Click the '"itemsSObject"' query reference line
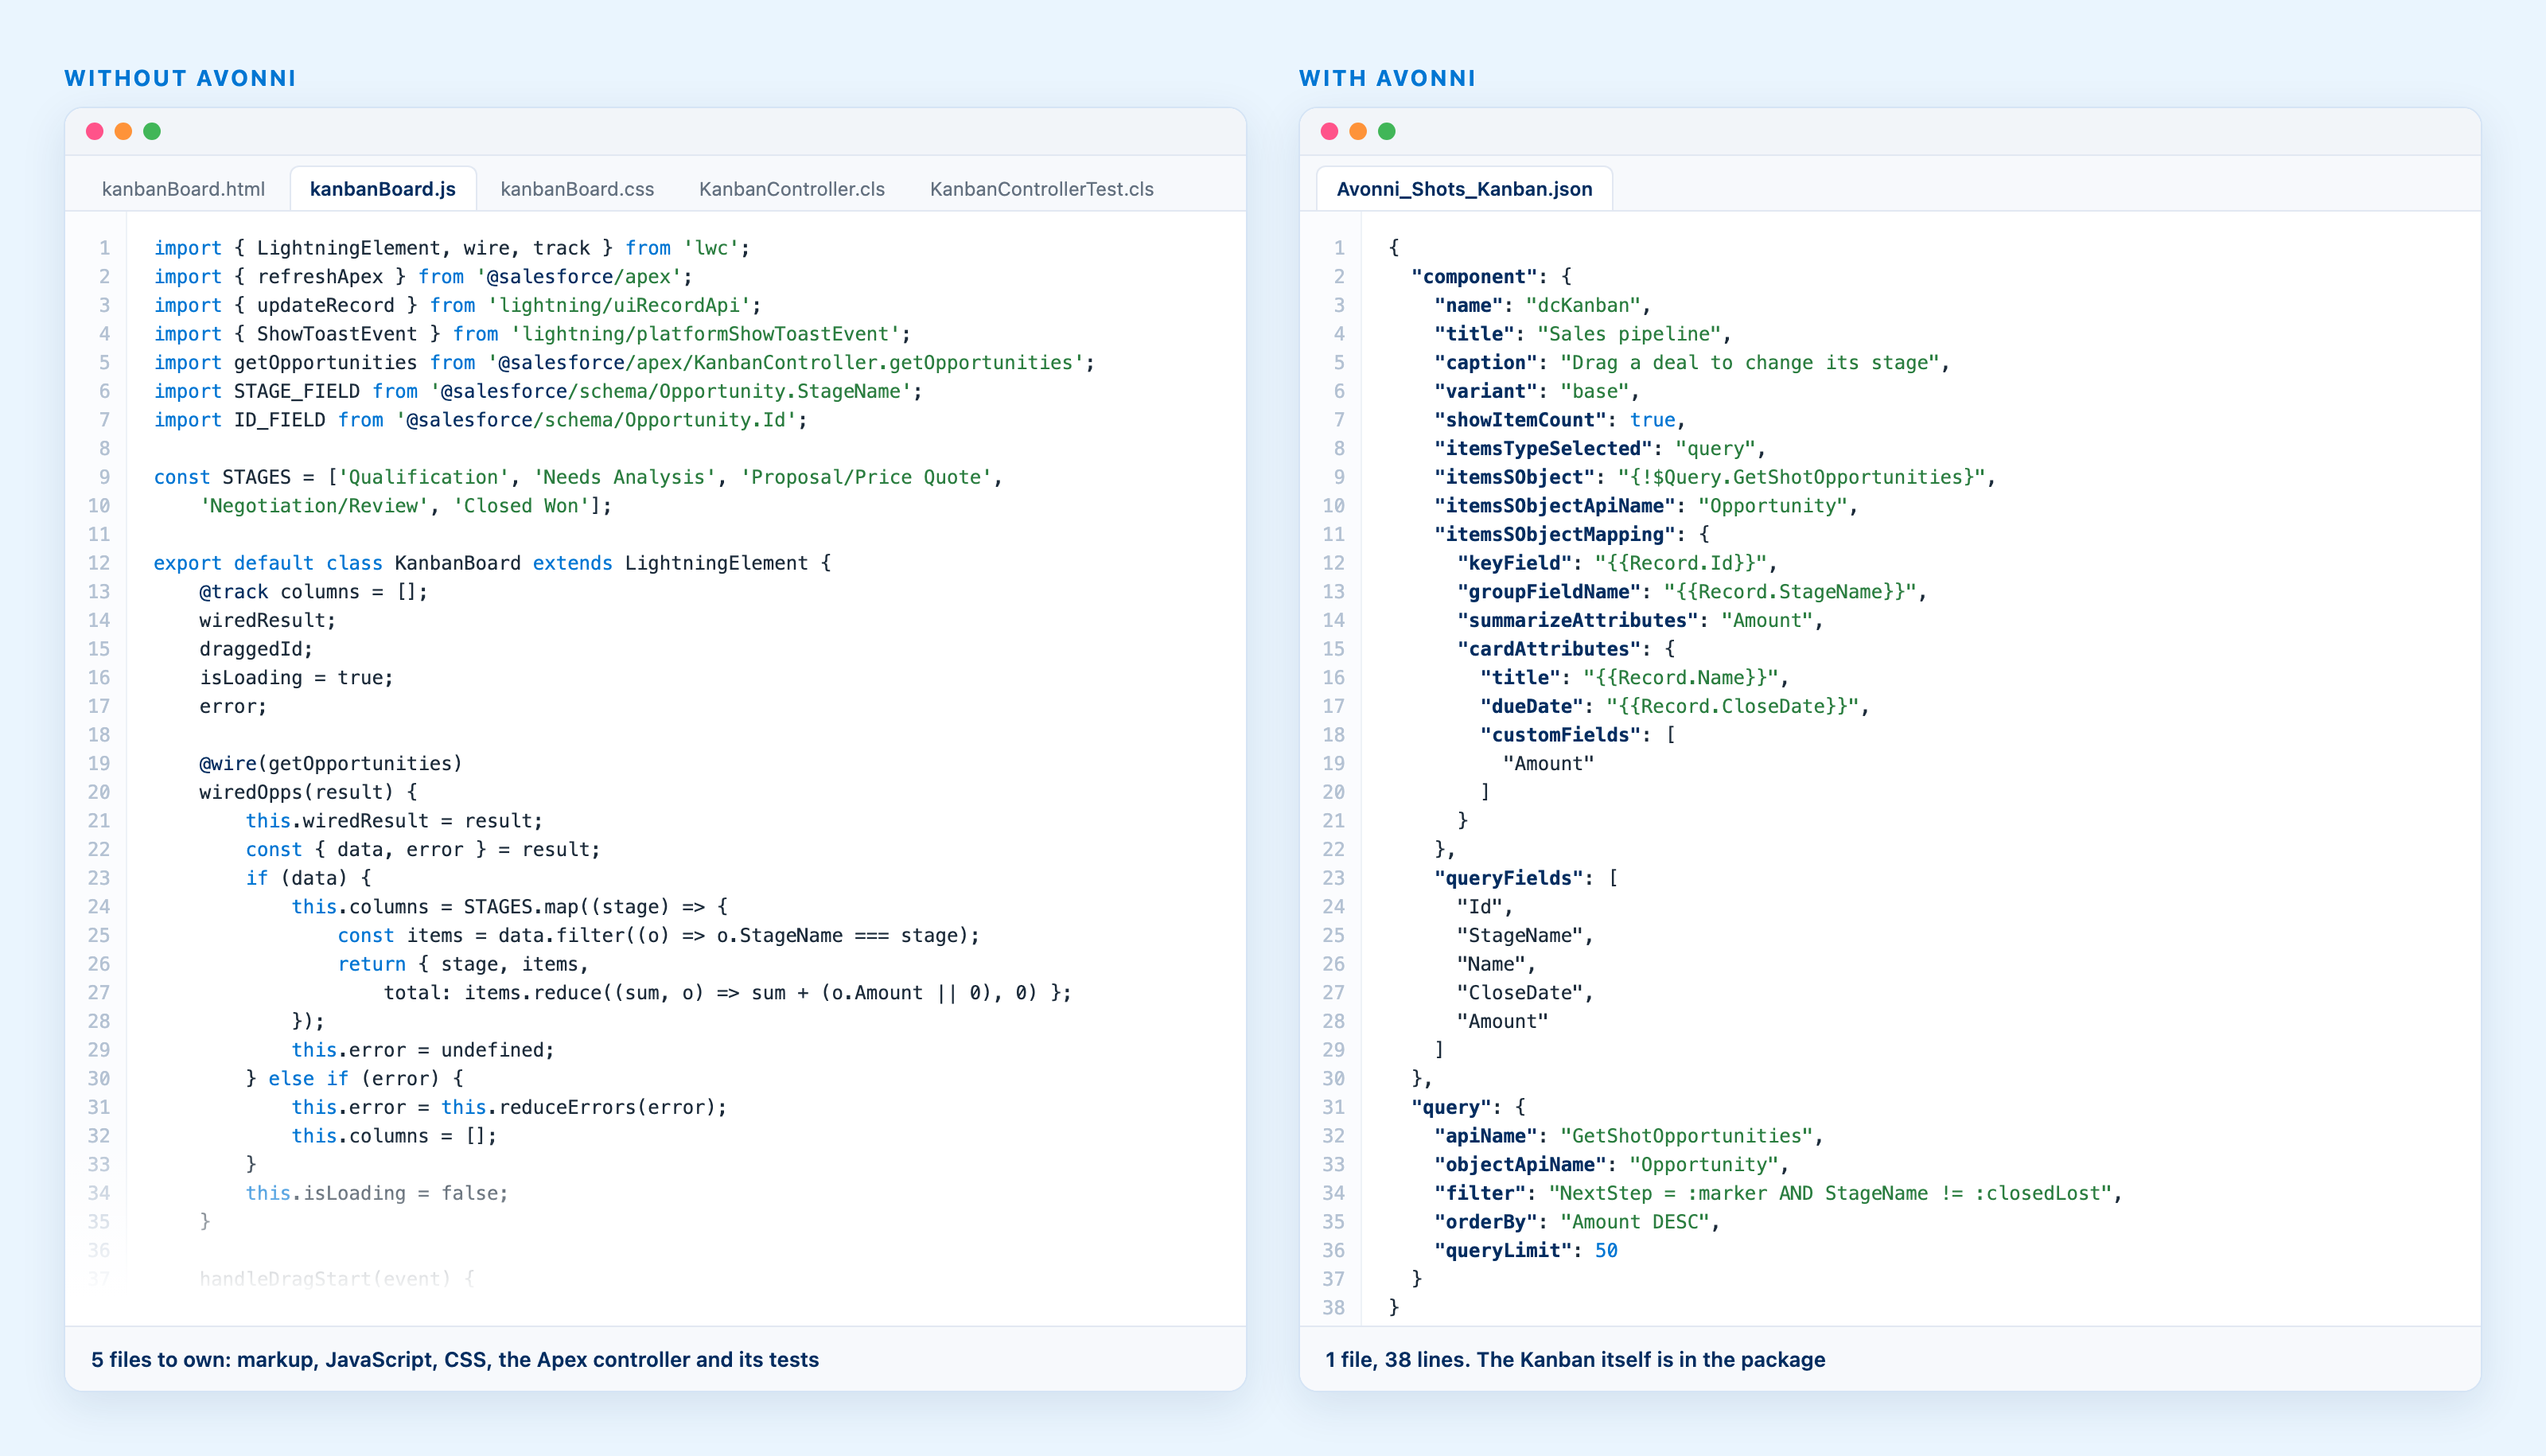This screenshot has height=1456, width=2546. (x=1715, y=477)
